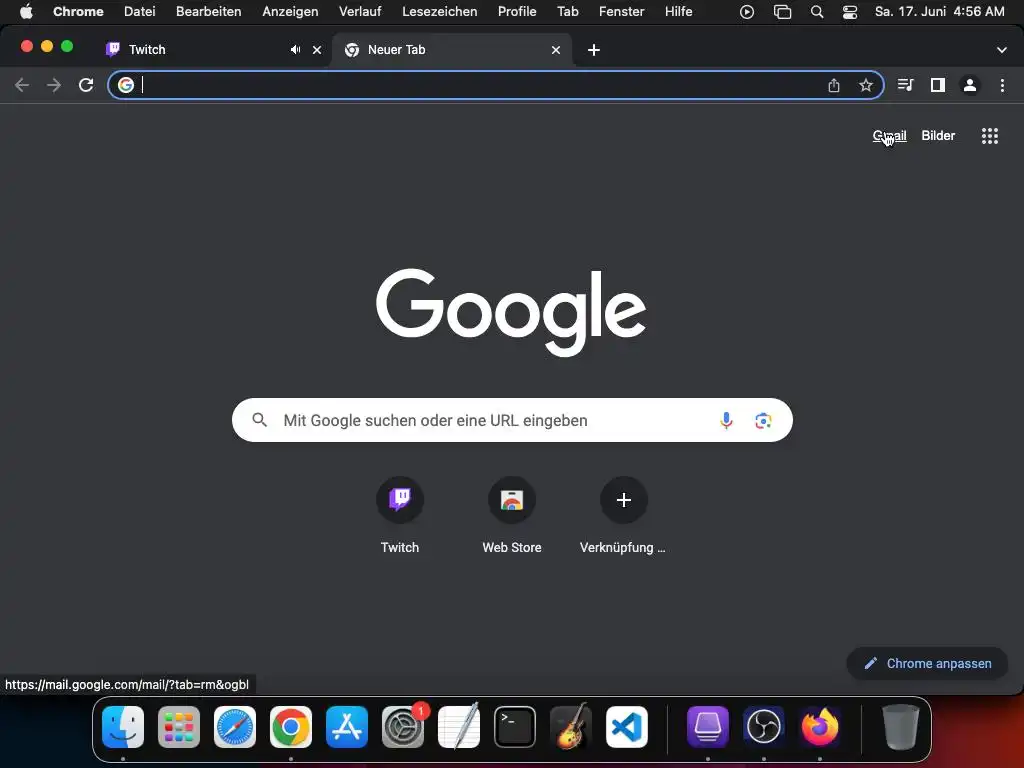Open TextEdit from the Dock
This screenshot has width=1024, height=768.
459,727
